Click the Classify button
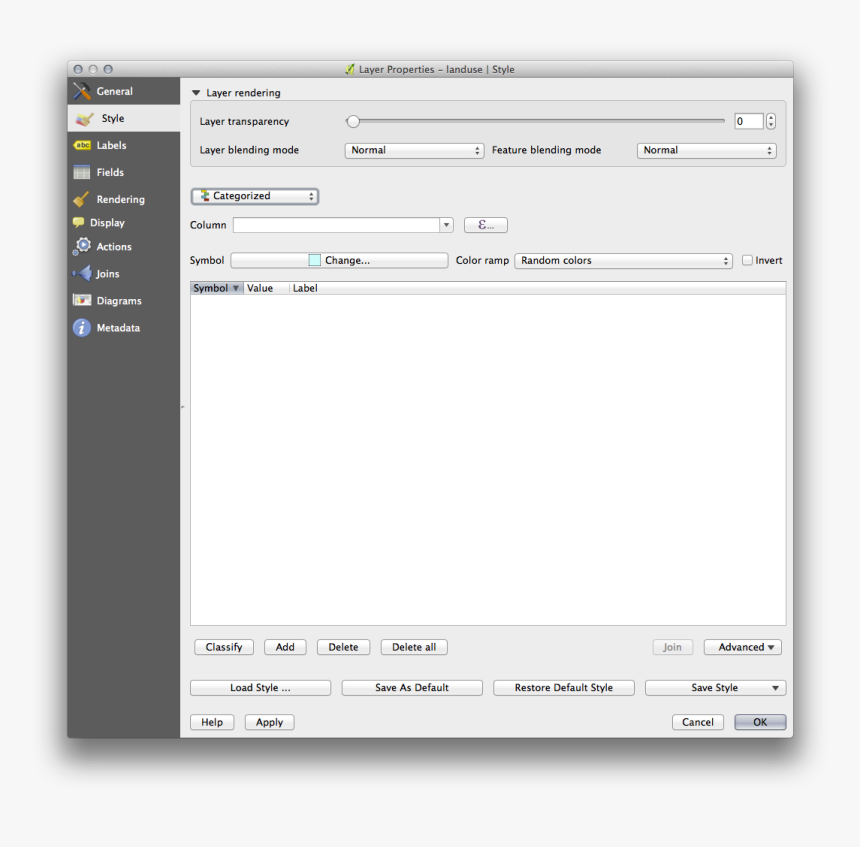 (x=223, y=647)
